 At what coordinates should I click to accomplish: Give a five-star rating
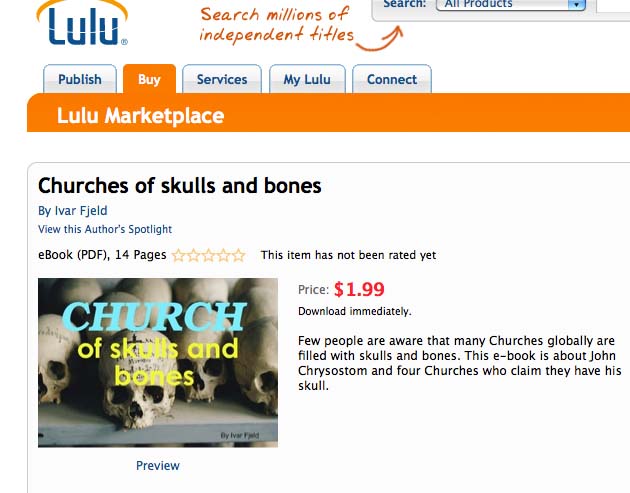(239, 255)
